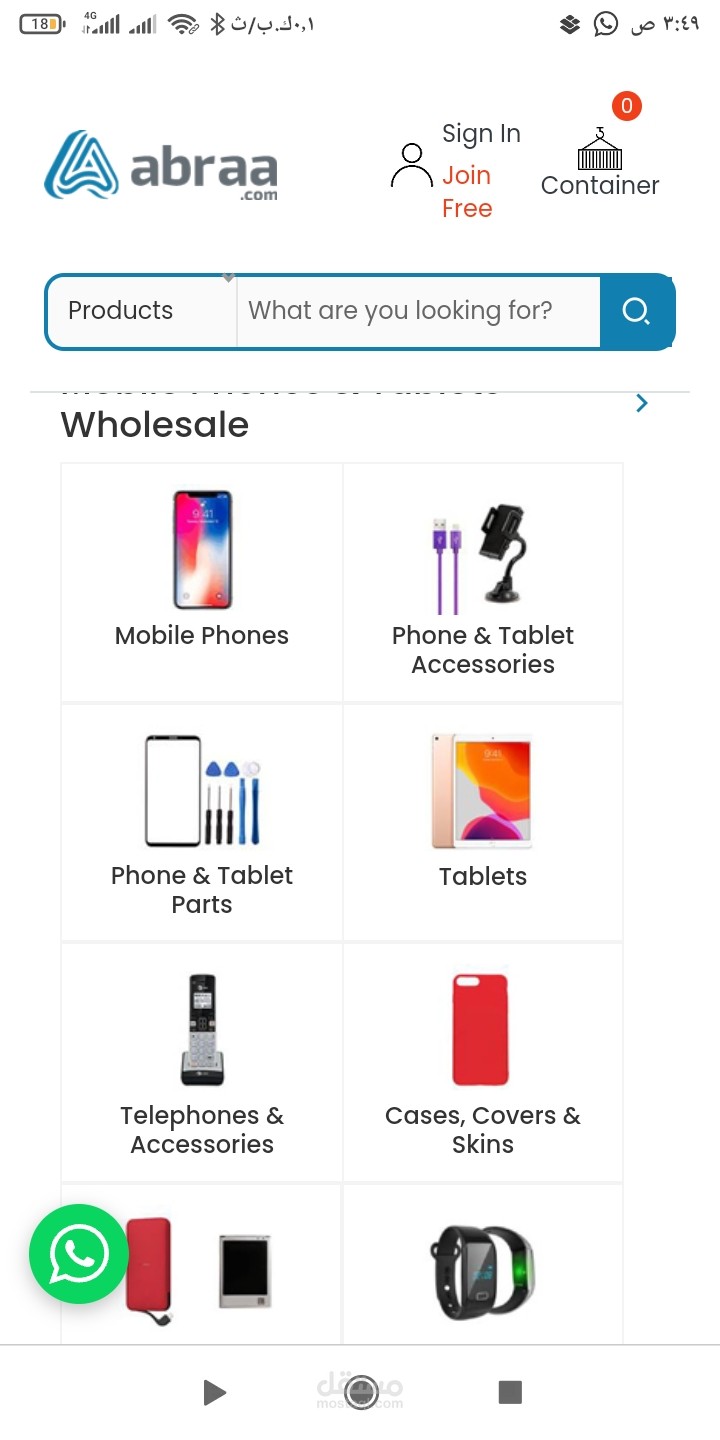Tap the recent apps square navigation icon
This screenshot has height=1440, width=720.
coord(510,1391)
